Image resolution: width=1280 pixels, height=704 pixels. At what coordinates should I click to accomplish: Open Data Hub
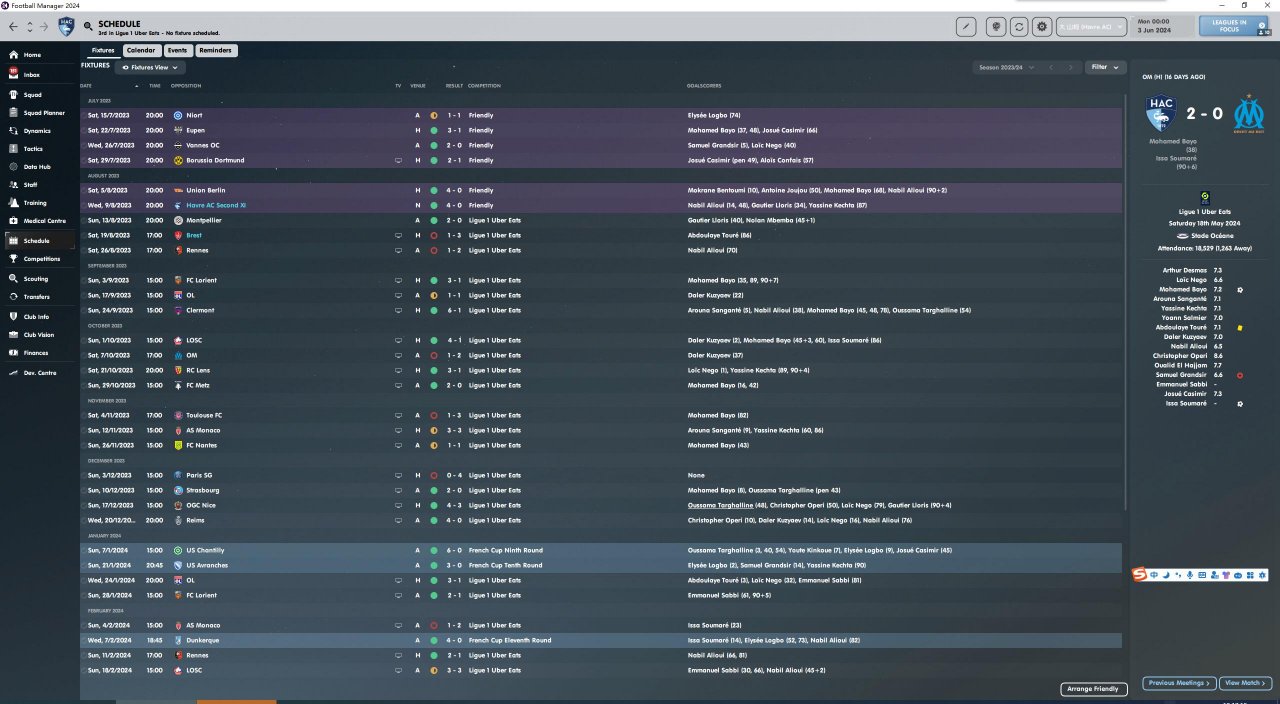pyautogui.click(x=40, y=167)
